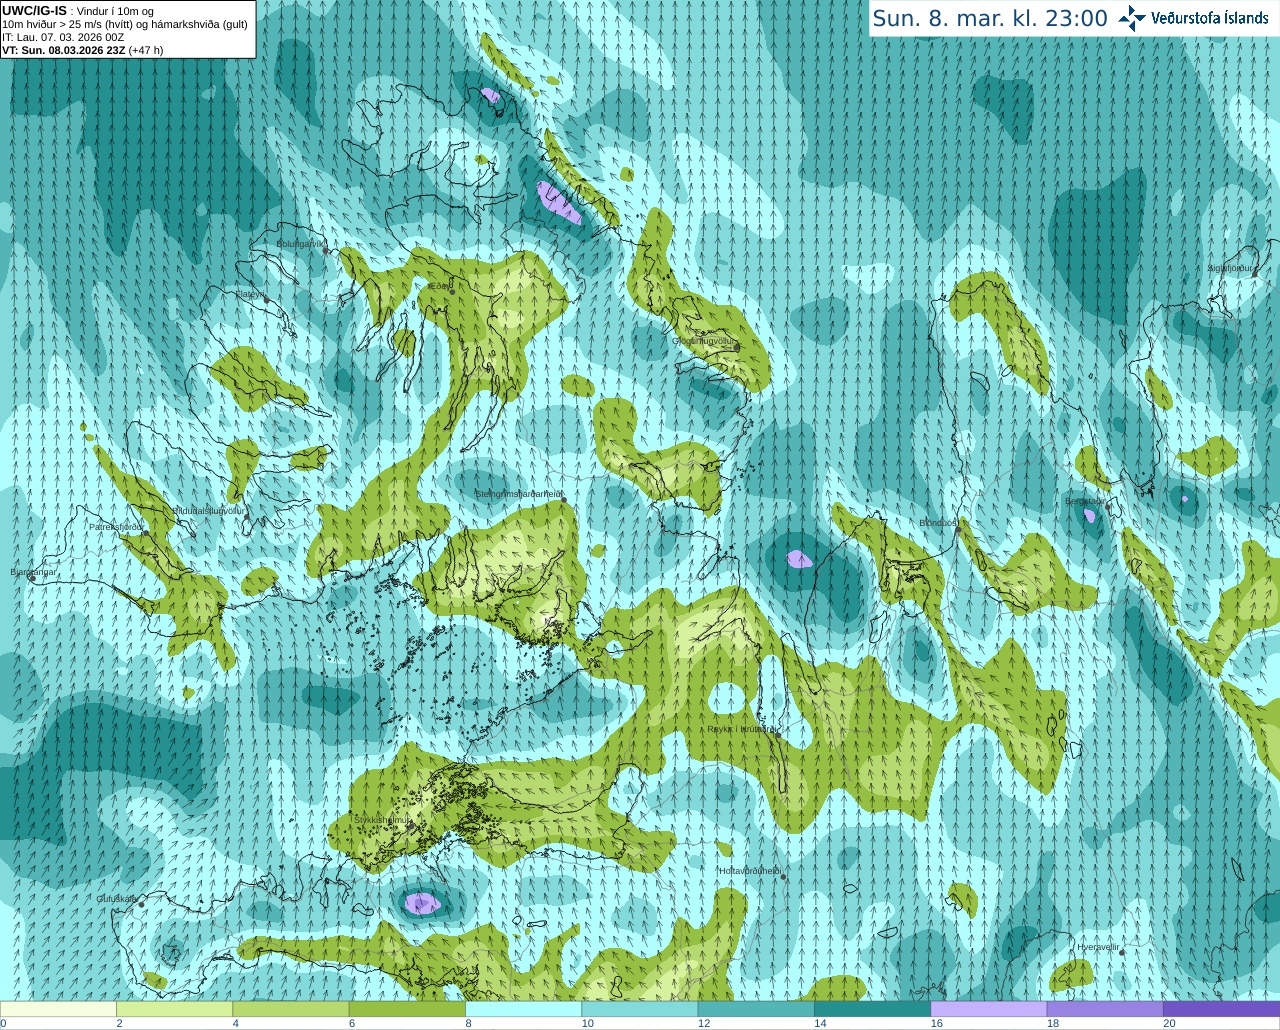Select the Gjögurflugvöllur station label

tap(704, 340)
